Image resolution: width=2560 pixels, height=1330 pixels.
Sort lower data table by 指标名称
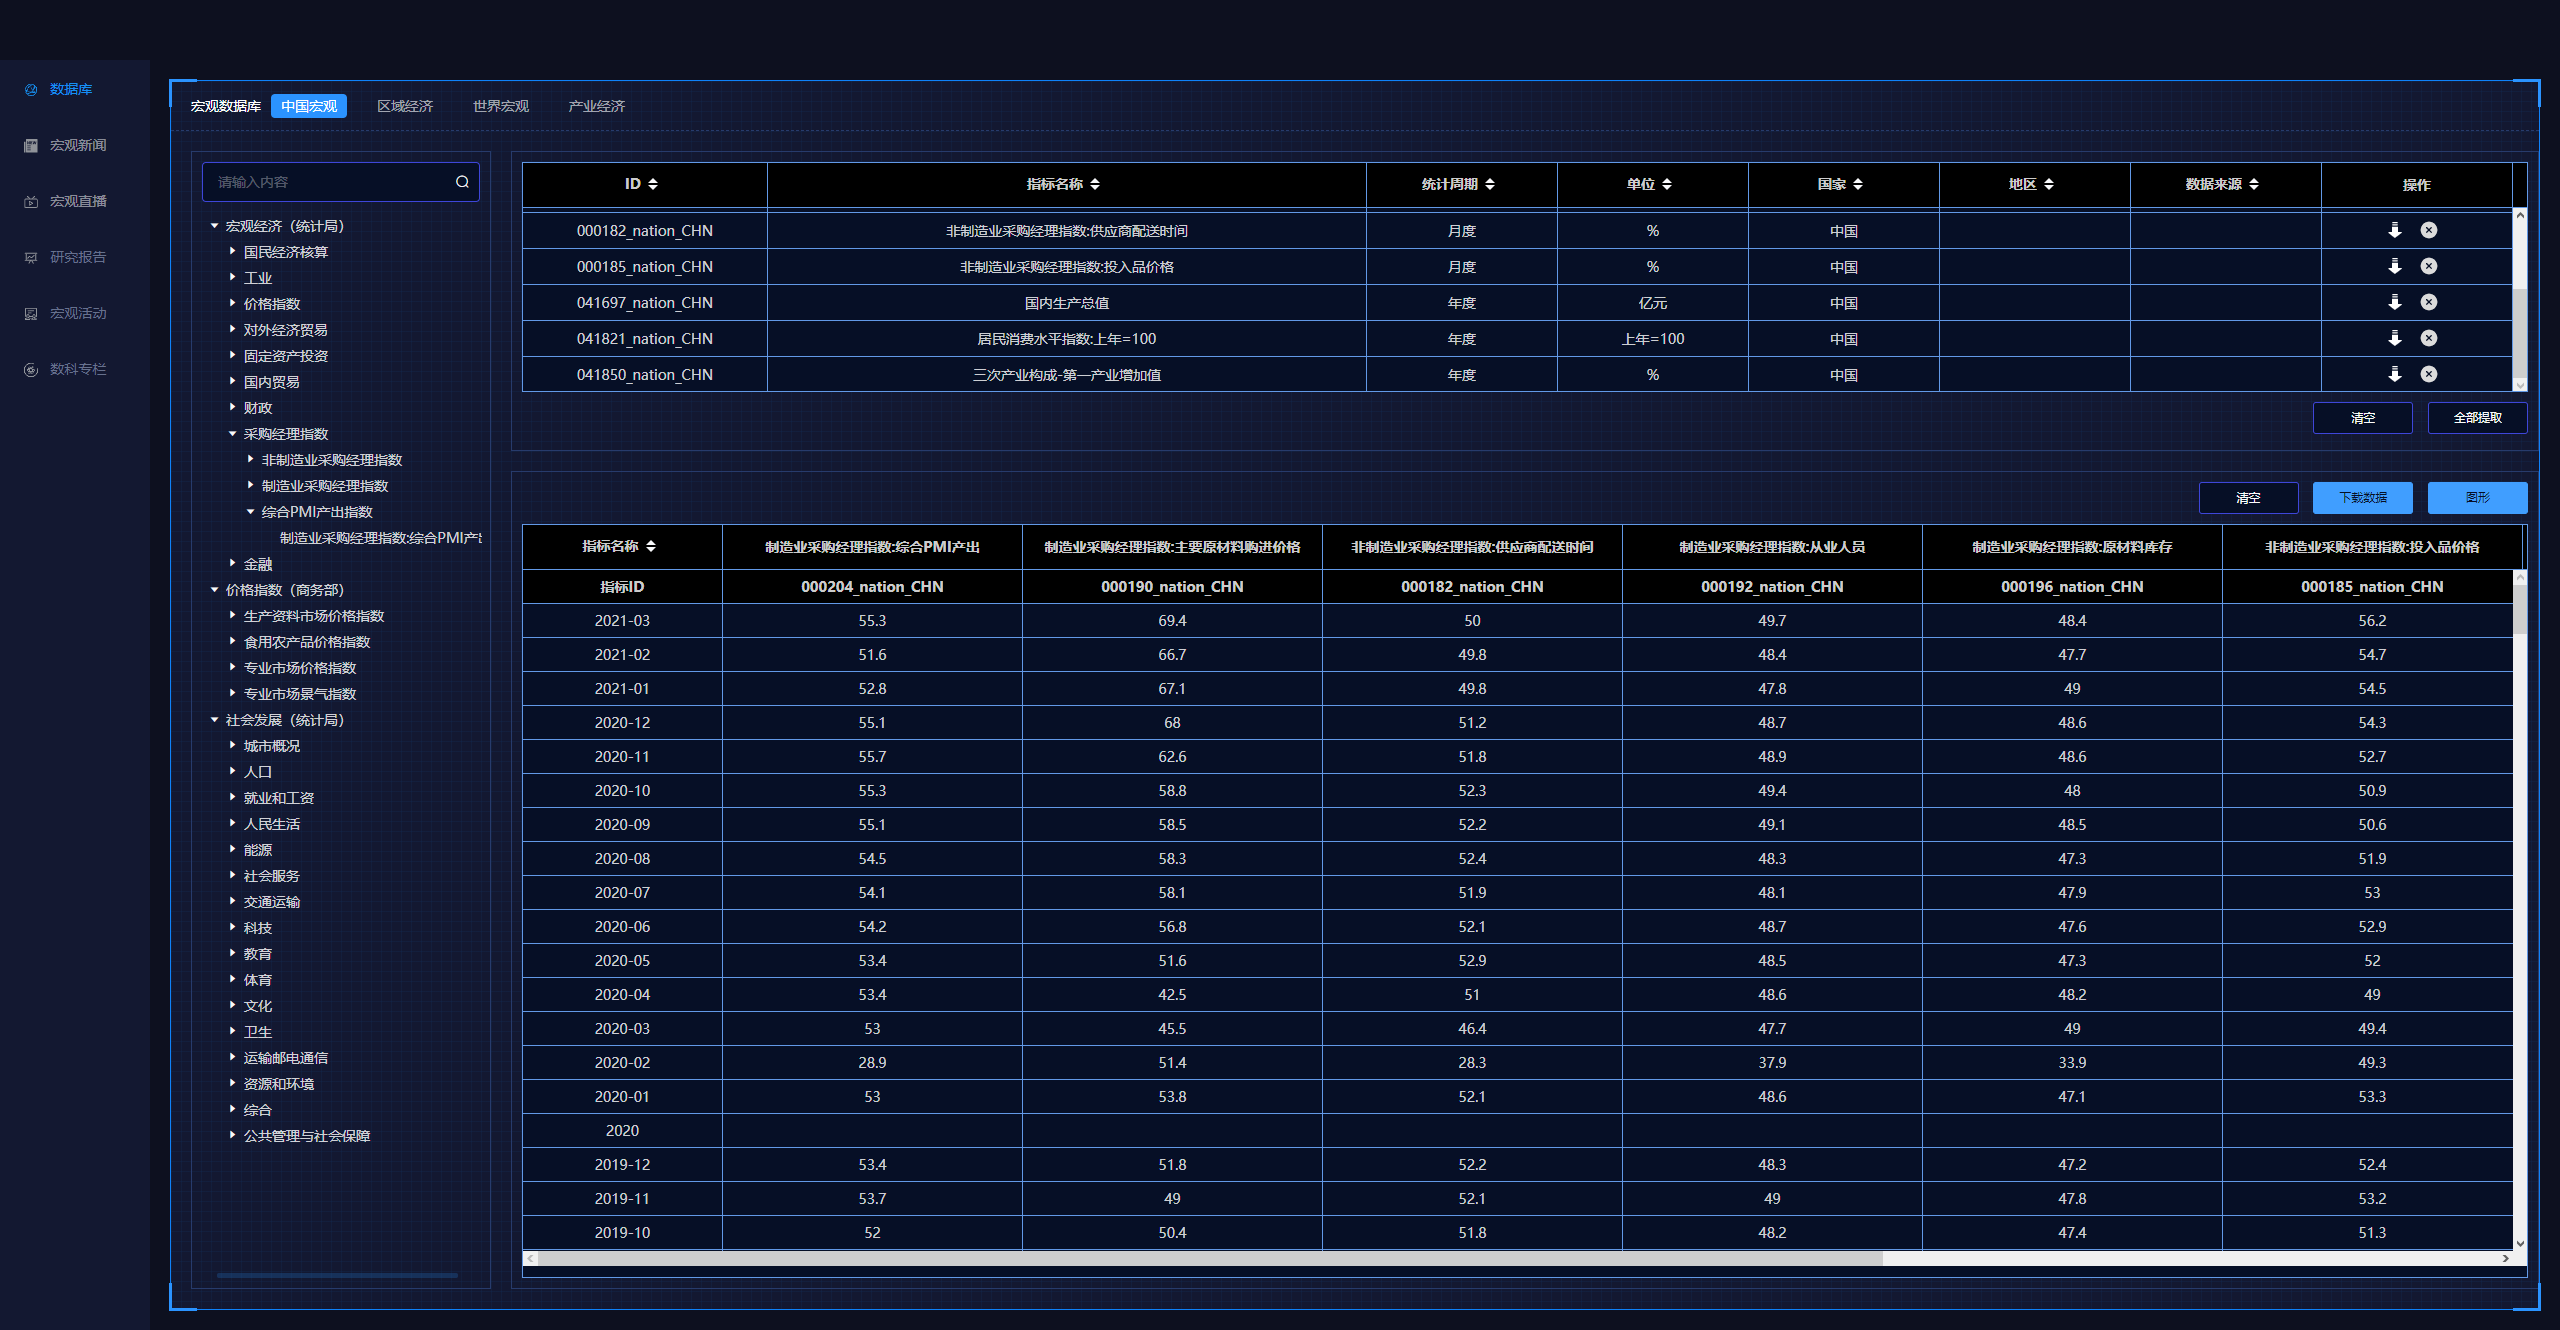[x=651, y=546]
